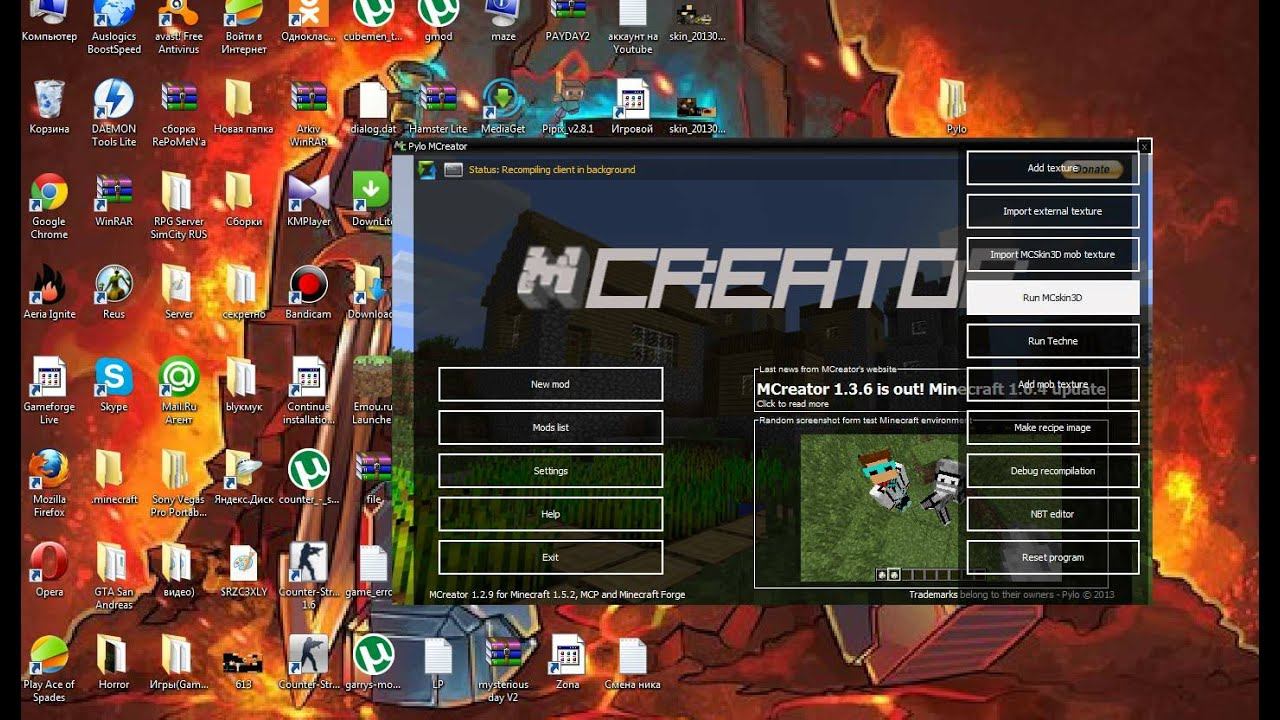Select the Reus game icon

pyautogui.click(x=114, y=292)
